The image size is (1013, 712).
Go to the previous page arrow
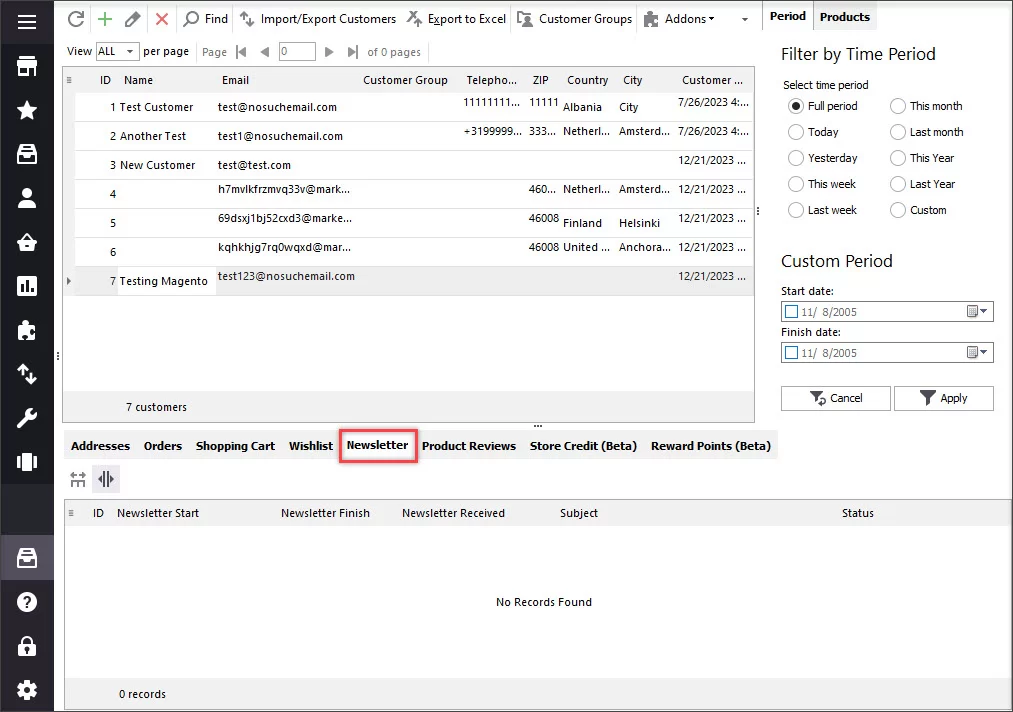coord(264,52)
